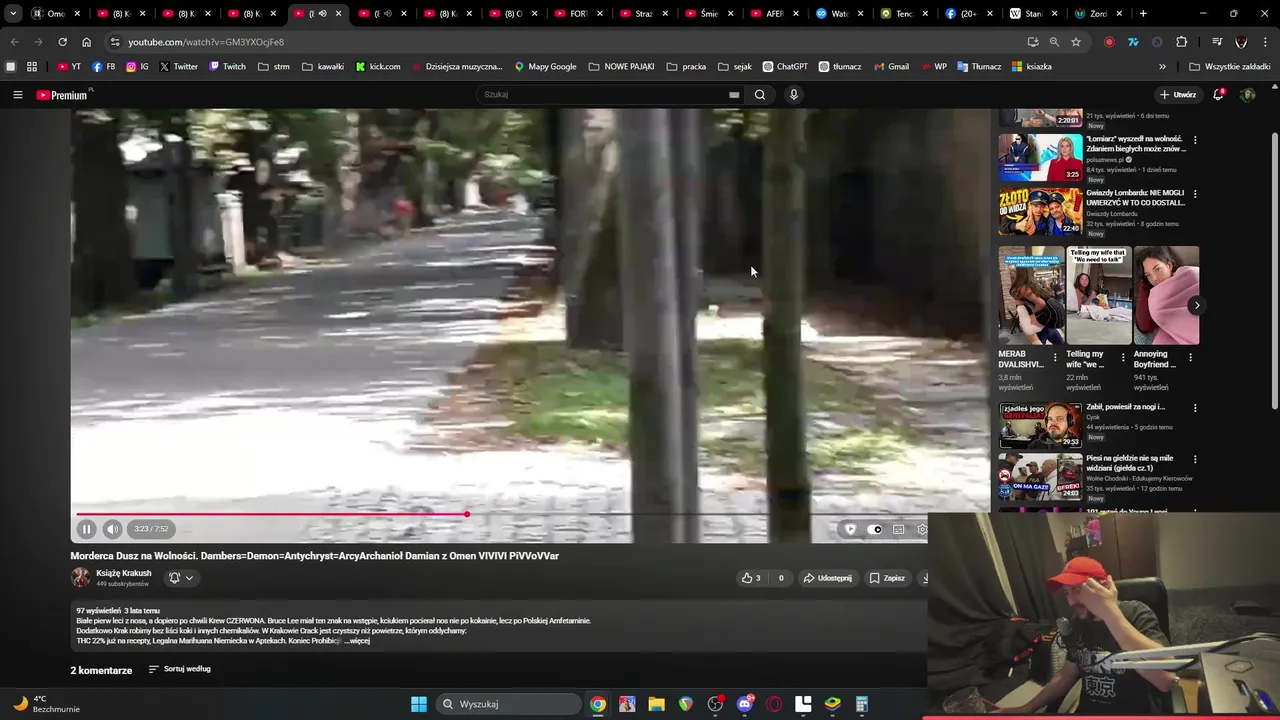Viewport: 1280px width, 720px height.
Task: Click the Wyszukaj taskbar search box
Action: (510, 704)
